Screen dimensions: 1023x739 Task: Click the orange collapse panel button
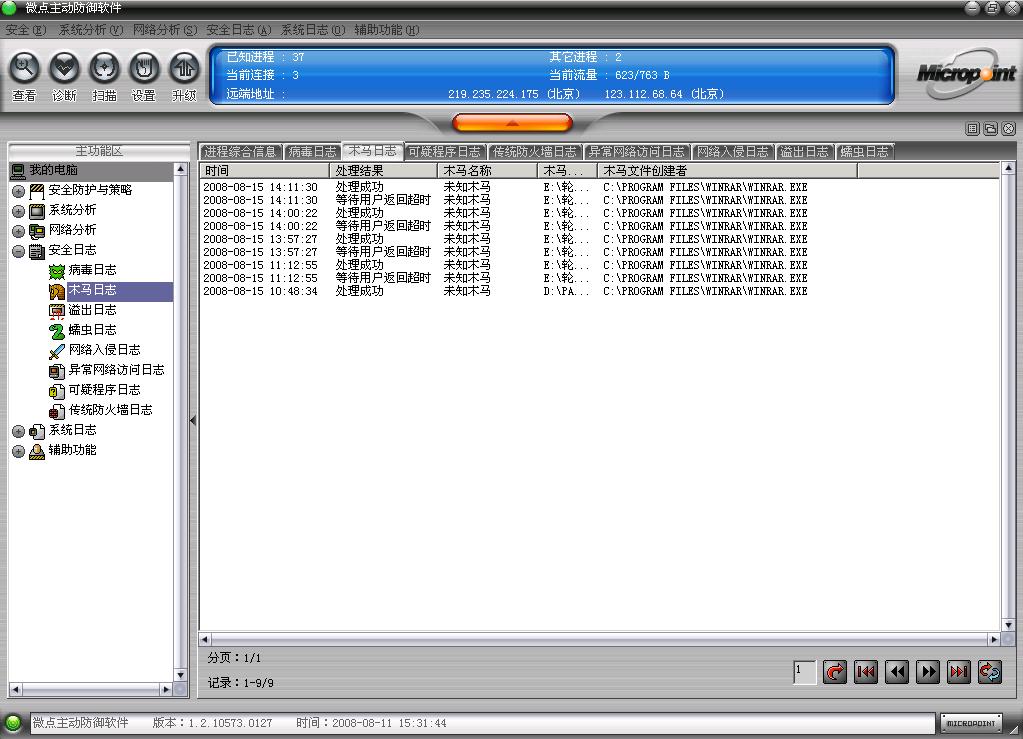pos(512,123)
